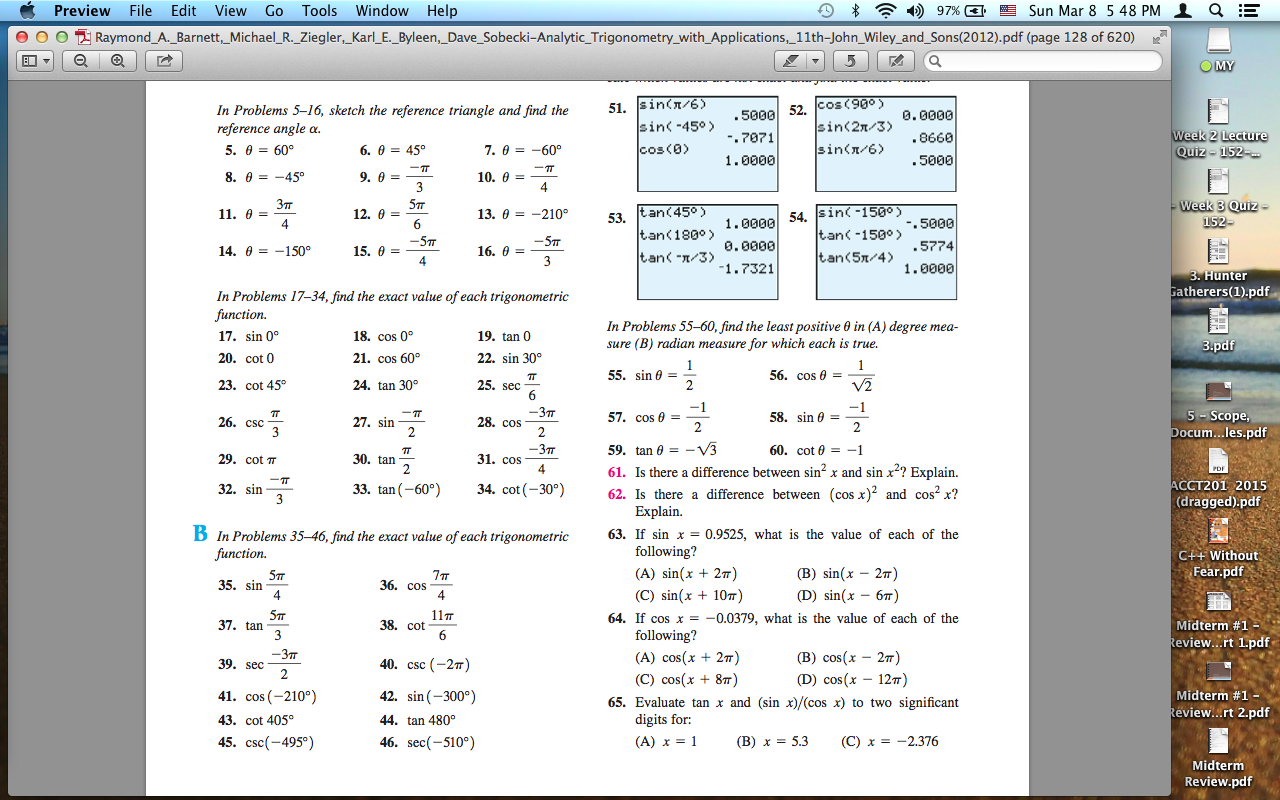Click the sidebar view button
The image size is (1280, 800).
coord(28,61)
